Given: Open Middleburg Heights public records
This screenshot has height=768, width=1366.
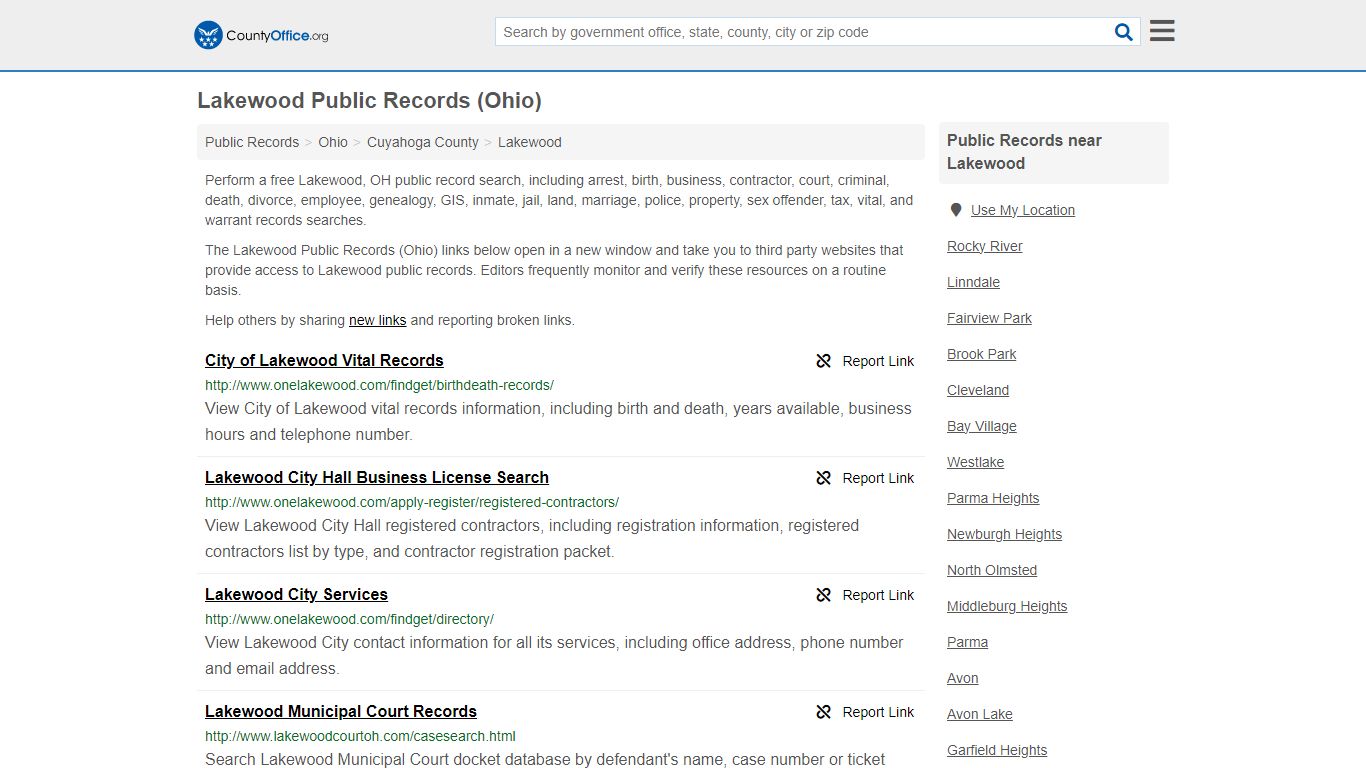Looking at the screenshot, I should click(1007, 606).
